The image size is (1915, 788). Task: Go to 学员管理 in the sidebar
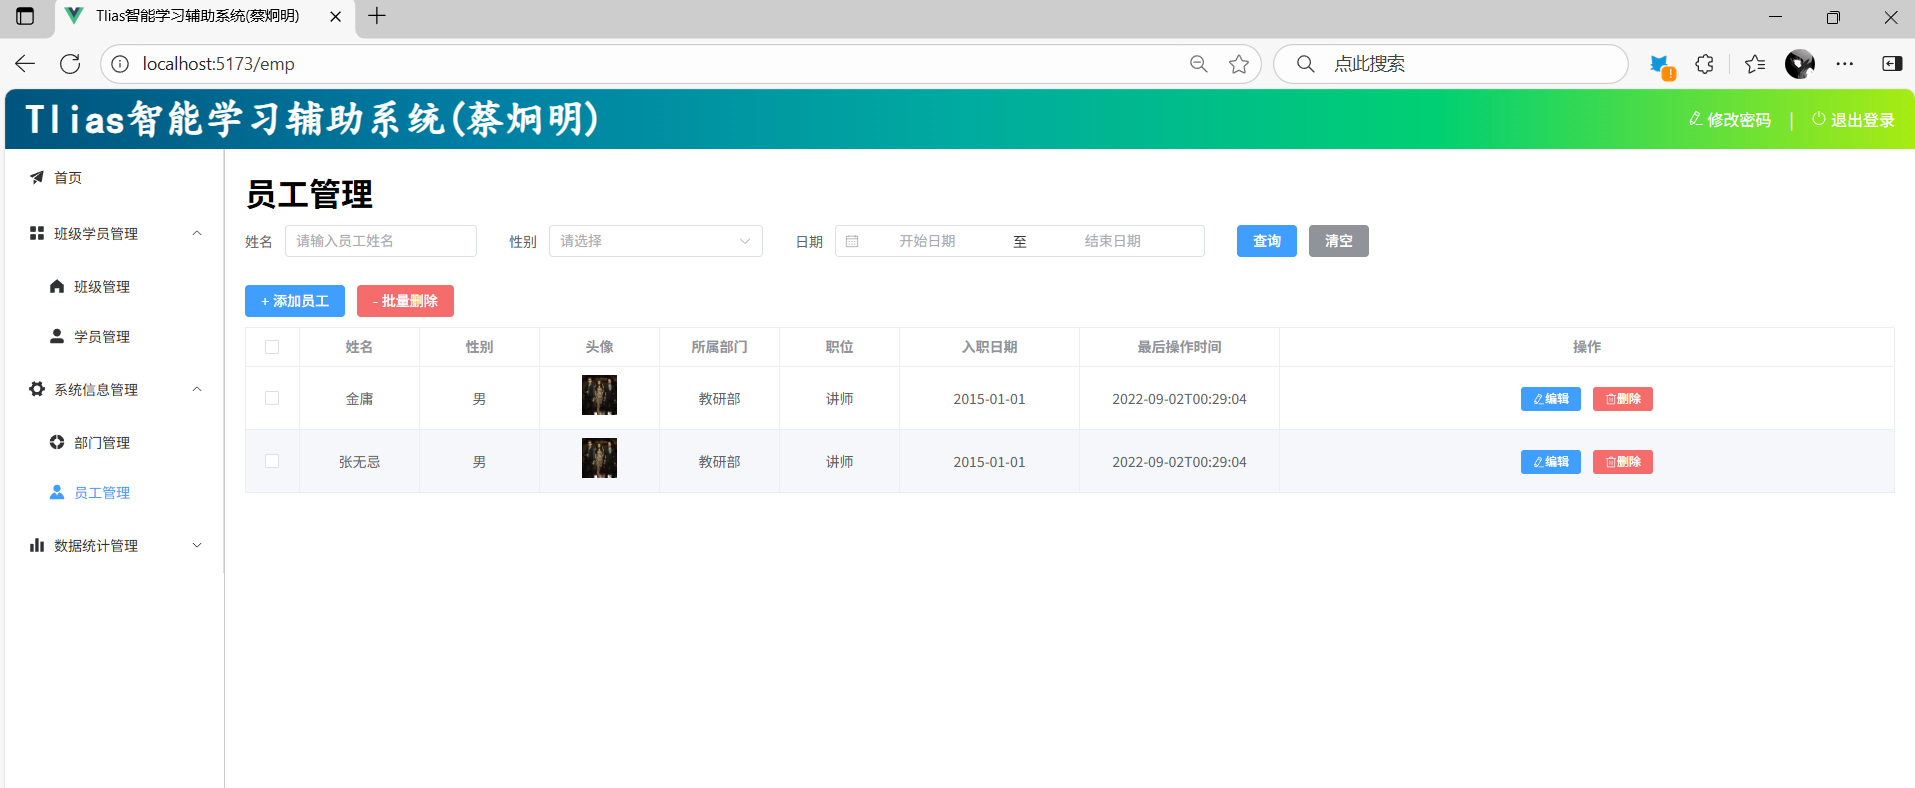point(101,336)
